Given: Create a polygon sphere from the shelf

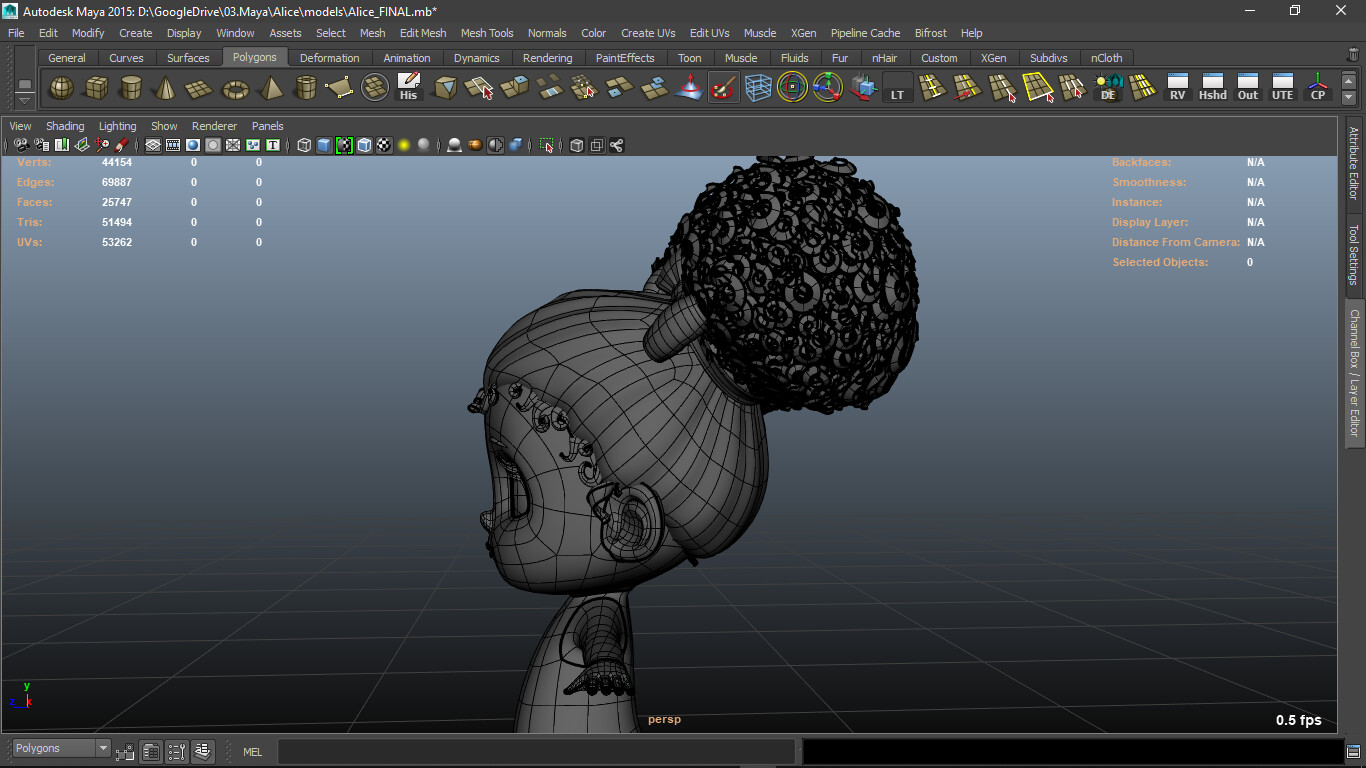Looking at the screenshot, I should point(62,89).
